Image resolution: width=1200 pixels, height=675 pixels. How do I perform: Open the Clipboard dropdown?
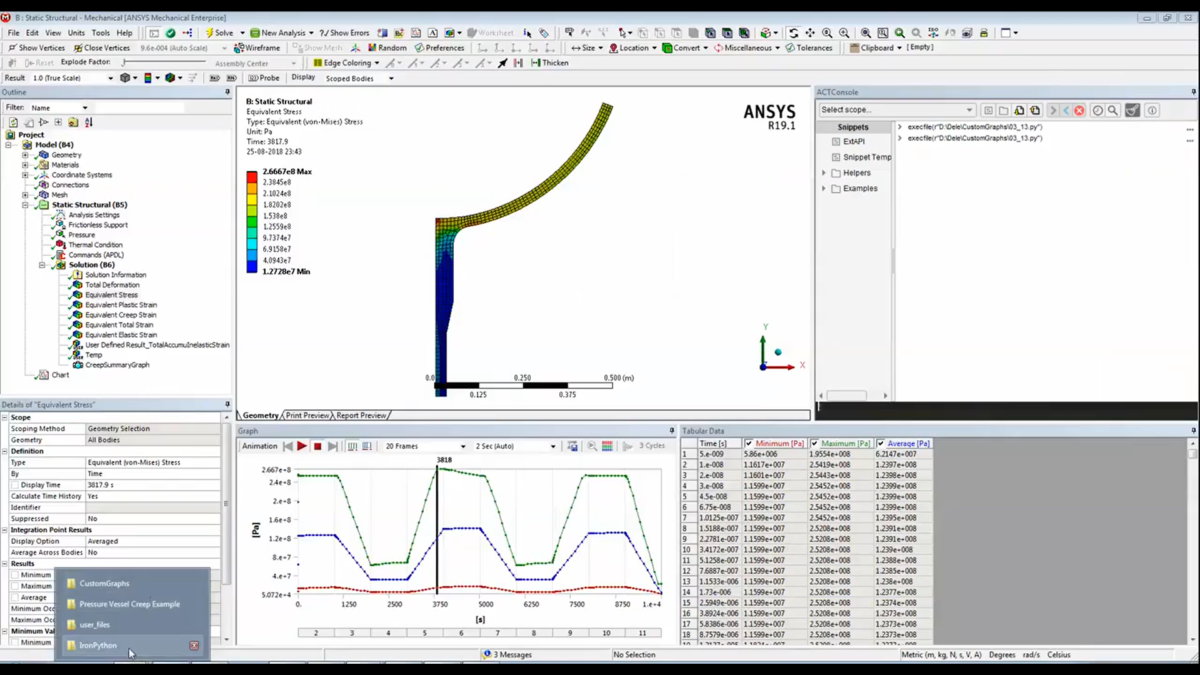[875, 48]
